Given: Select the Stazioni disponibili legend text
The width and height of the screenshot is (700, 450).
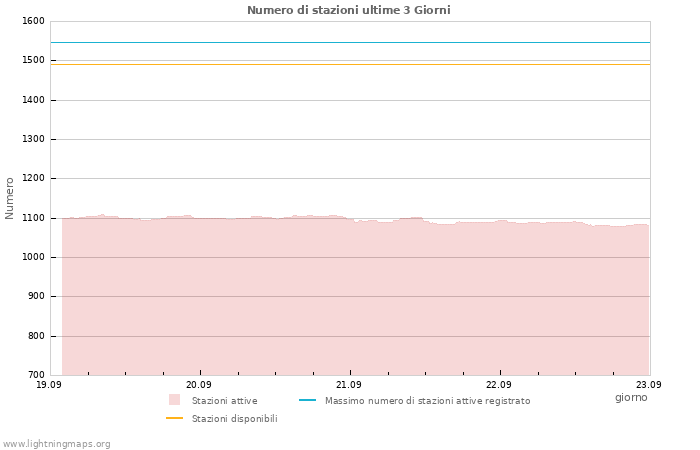Looking at the screenshot, I should [x=235, y=419].
